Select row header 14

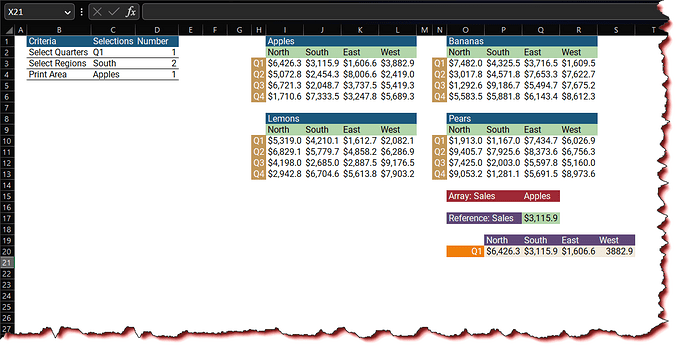tap(7, 185)
